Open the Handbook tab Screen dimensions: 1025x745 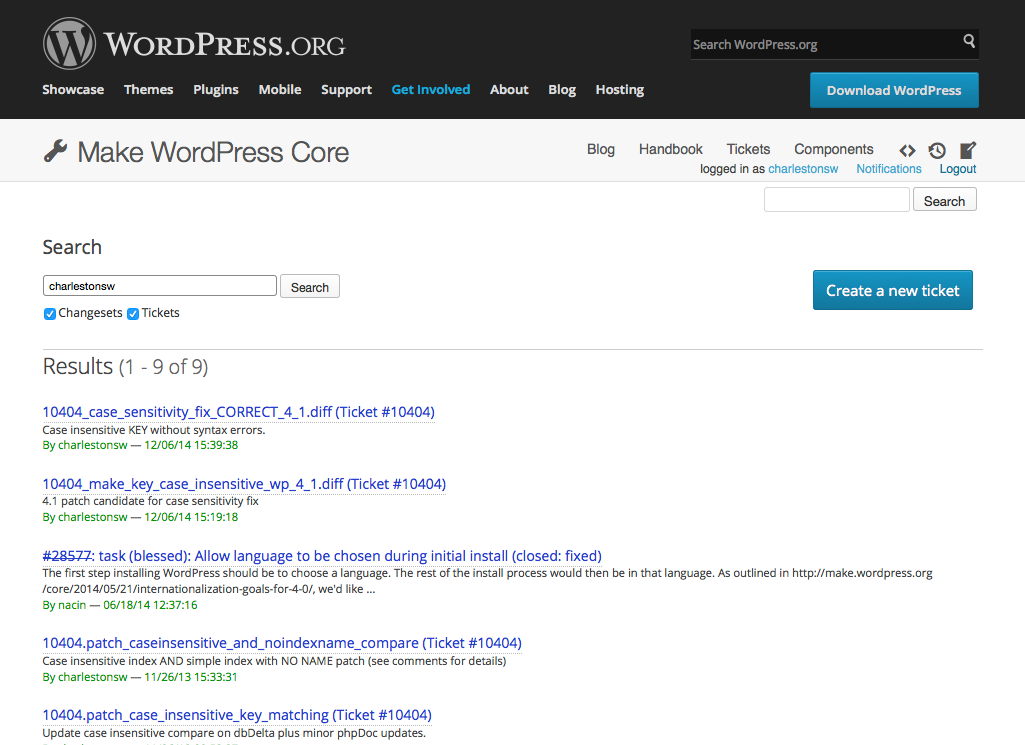coord(670,149)
